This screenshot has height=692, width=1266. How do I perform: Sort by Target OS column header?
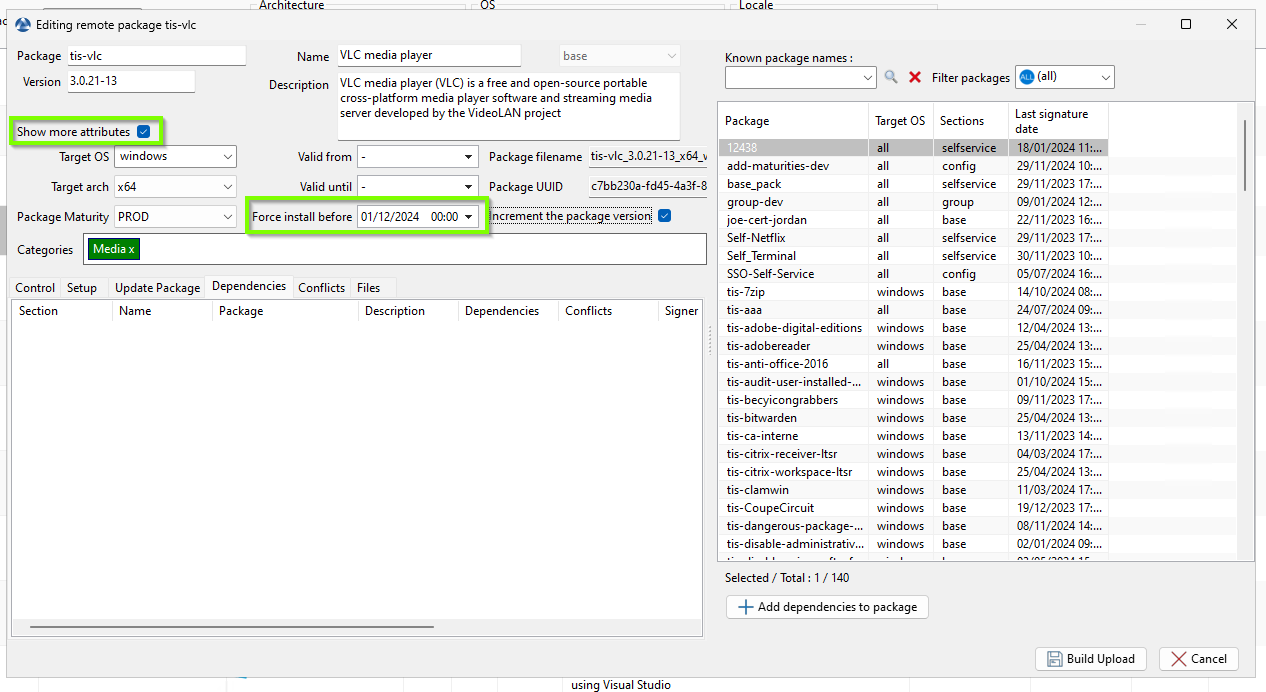point(901,121)
